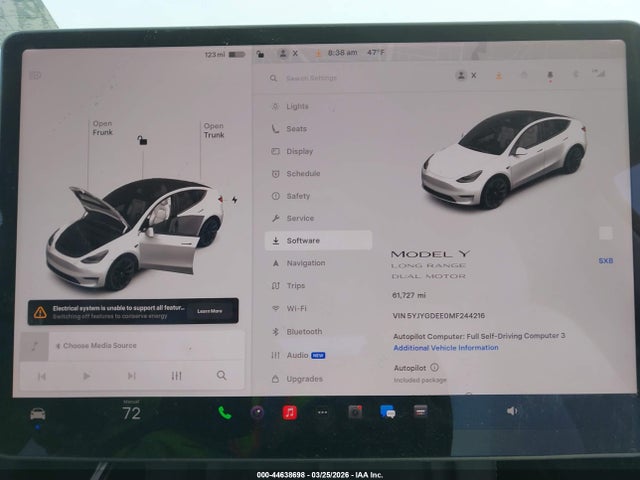Open the purple camera app icon
The image size is (640, 480).
[x=257, y=413]
